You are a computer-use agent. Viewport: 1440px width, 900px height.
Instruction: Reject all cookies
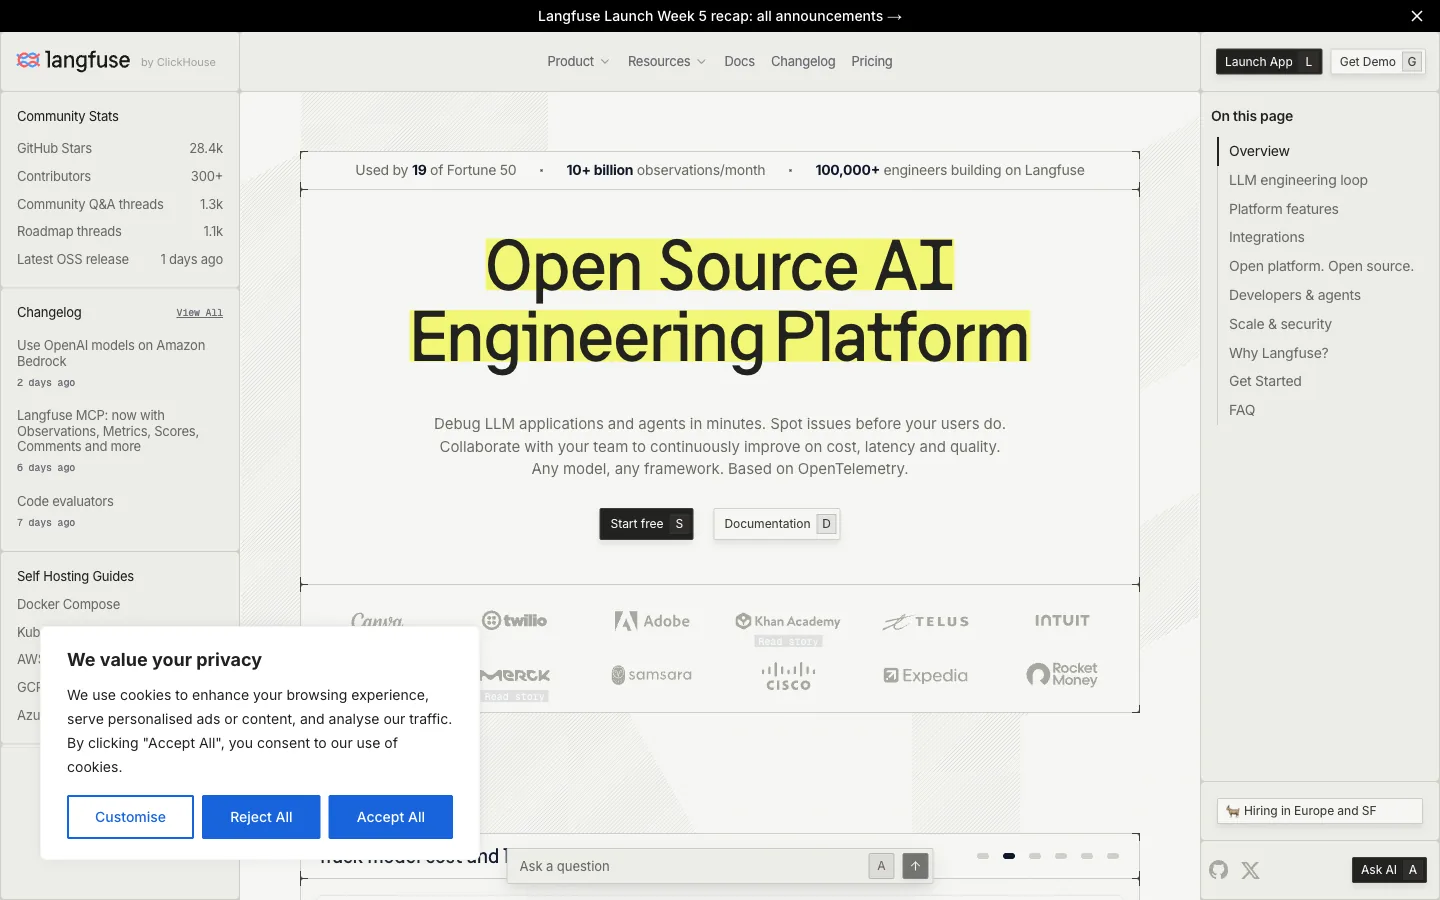[261, 817]
